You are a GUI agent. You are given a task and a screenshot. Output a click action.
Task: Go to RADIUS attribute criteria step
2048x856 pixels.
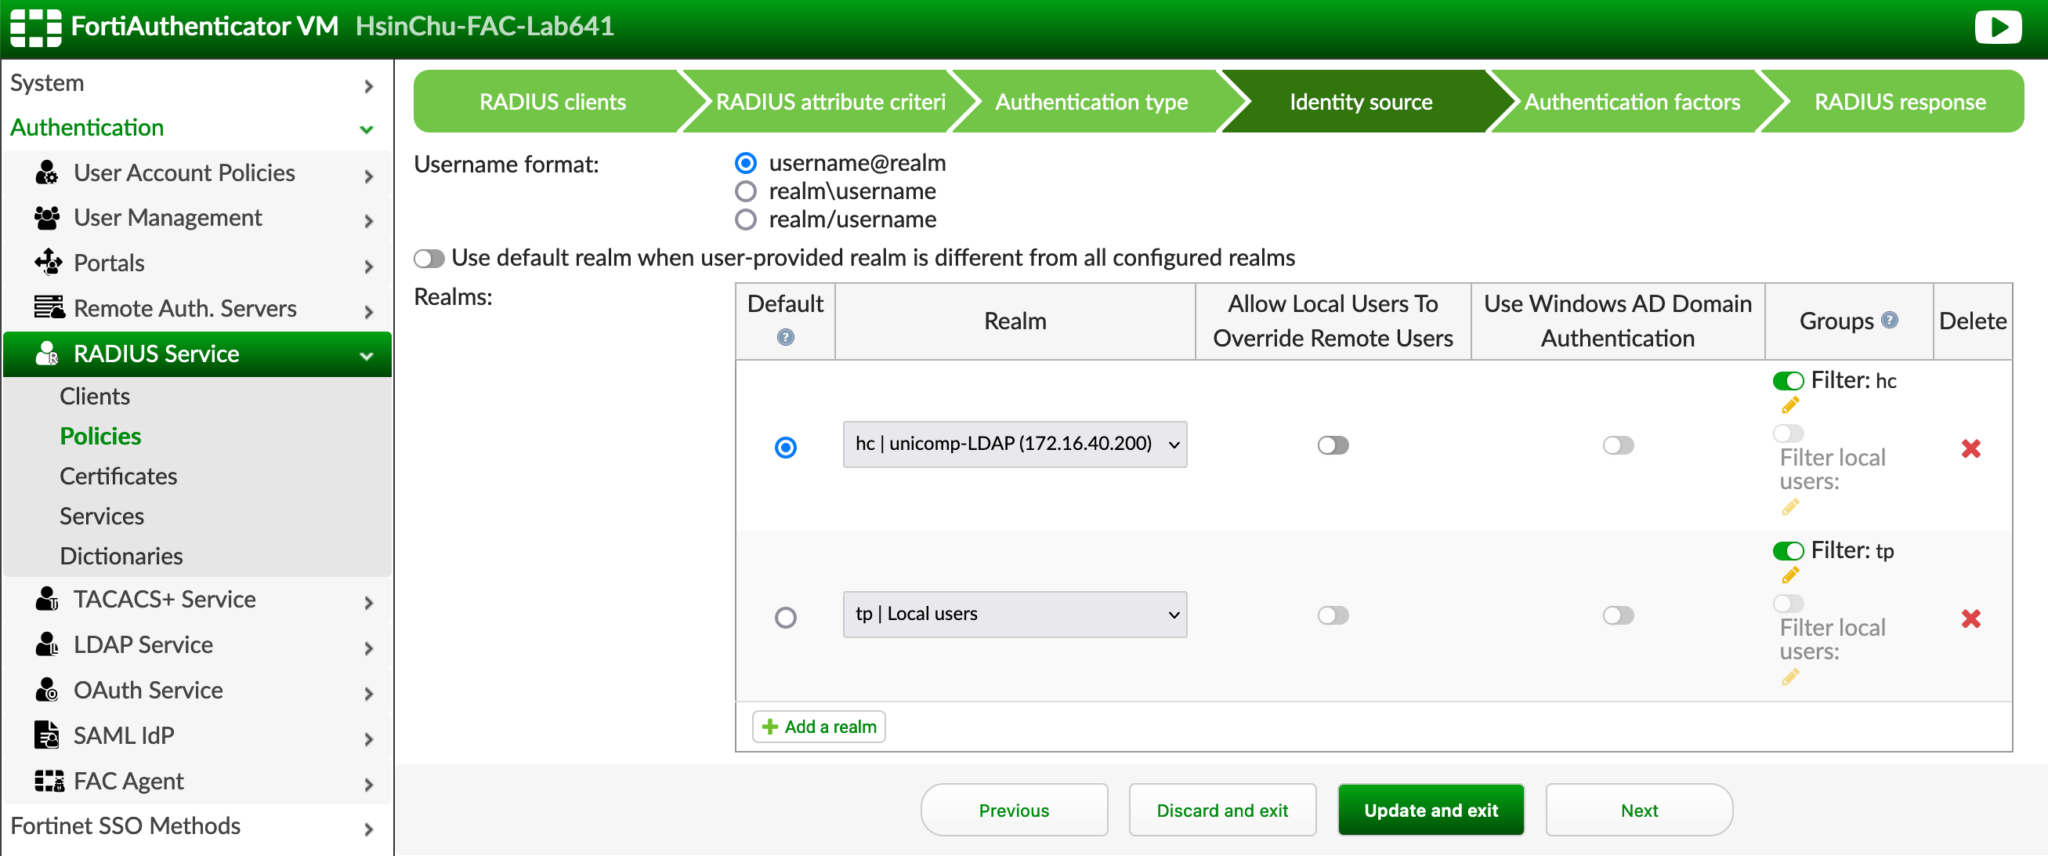[830, 102]
